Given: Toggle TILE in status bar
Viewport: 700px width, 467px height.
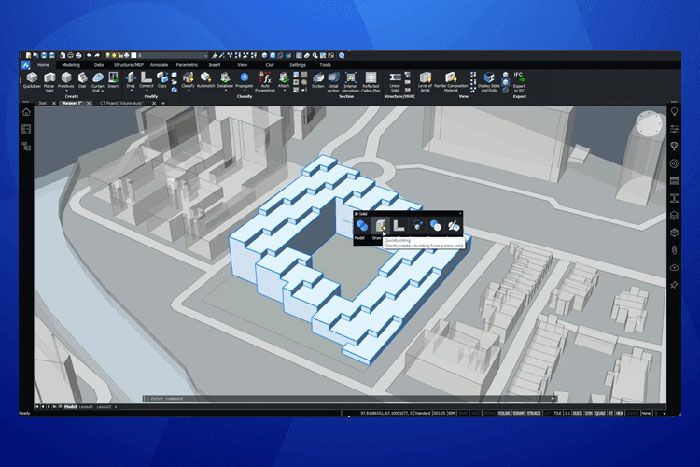Looking at the screenshot, I should [x=558, y=413].
